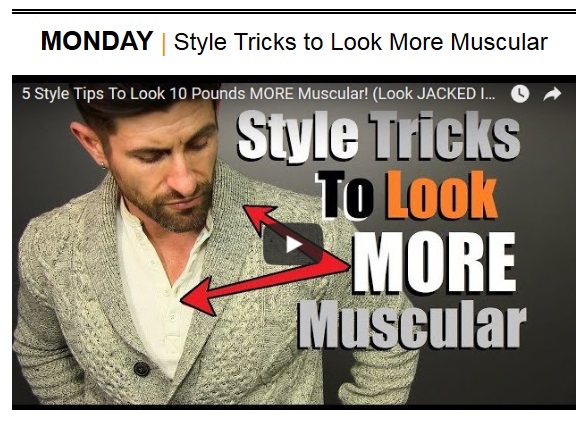Click the 'Style Tricks' text in thumbnail
The height and width of the screenshot is (424, 588).
[x=379, y=137]
